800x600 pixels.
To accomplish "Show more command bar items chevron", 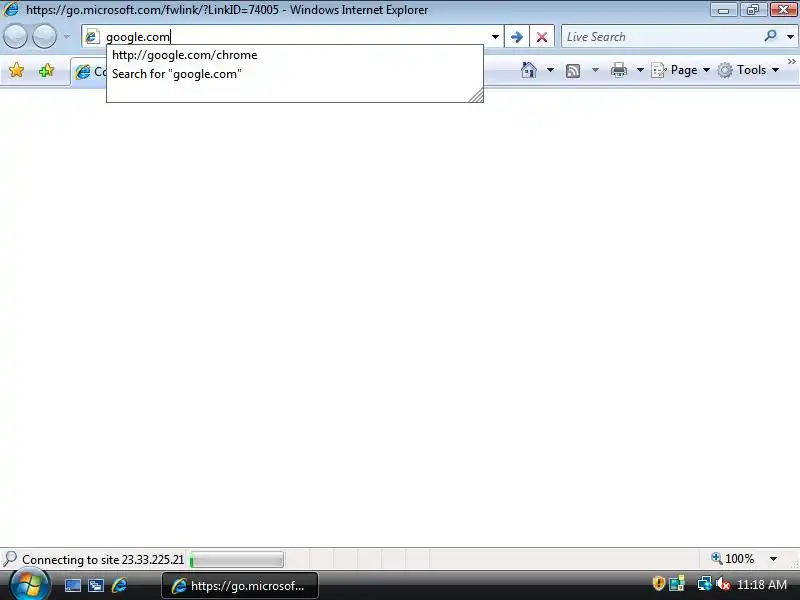I will (791, 62).
